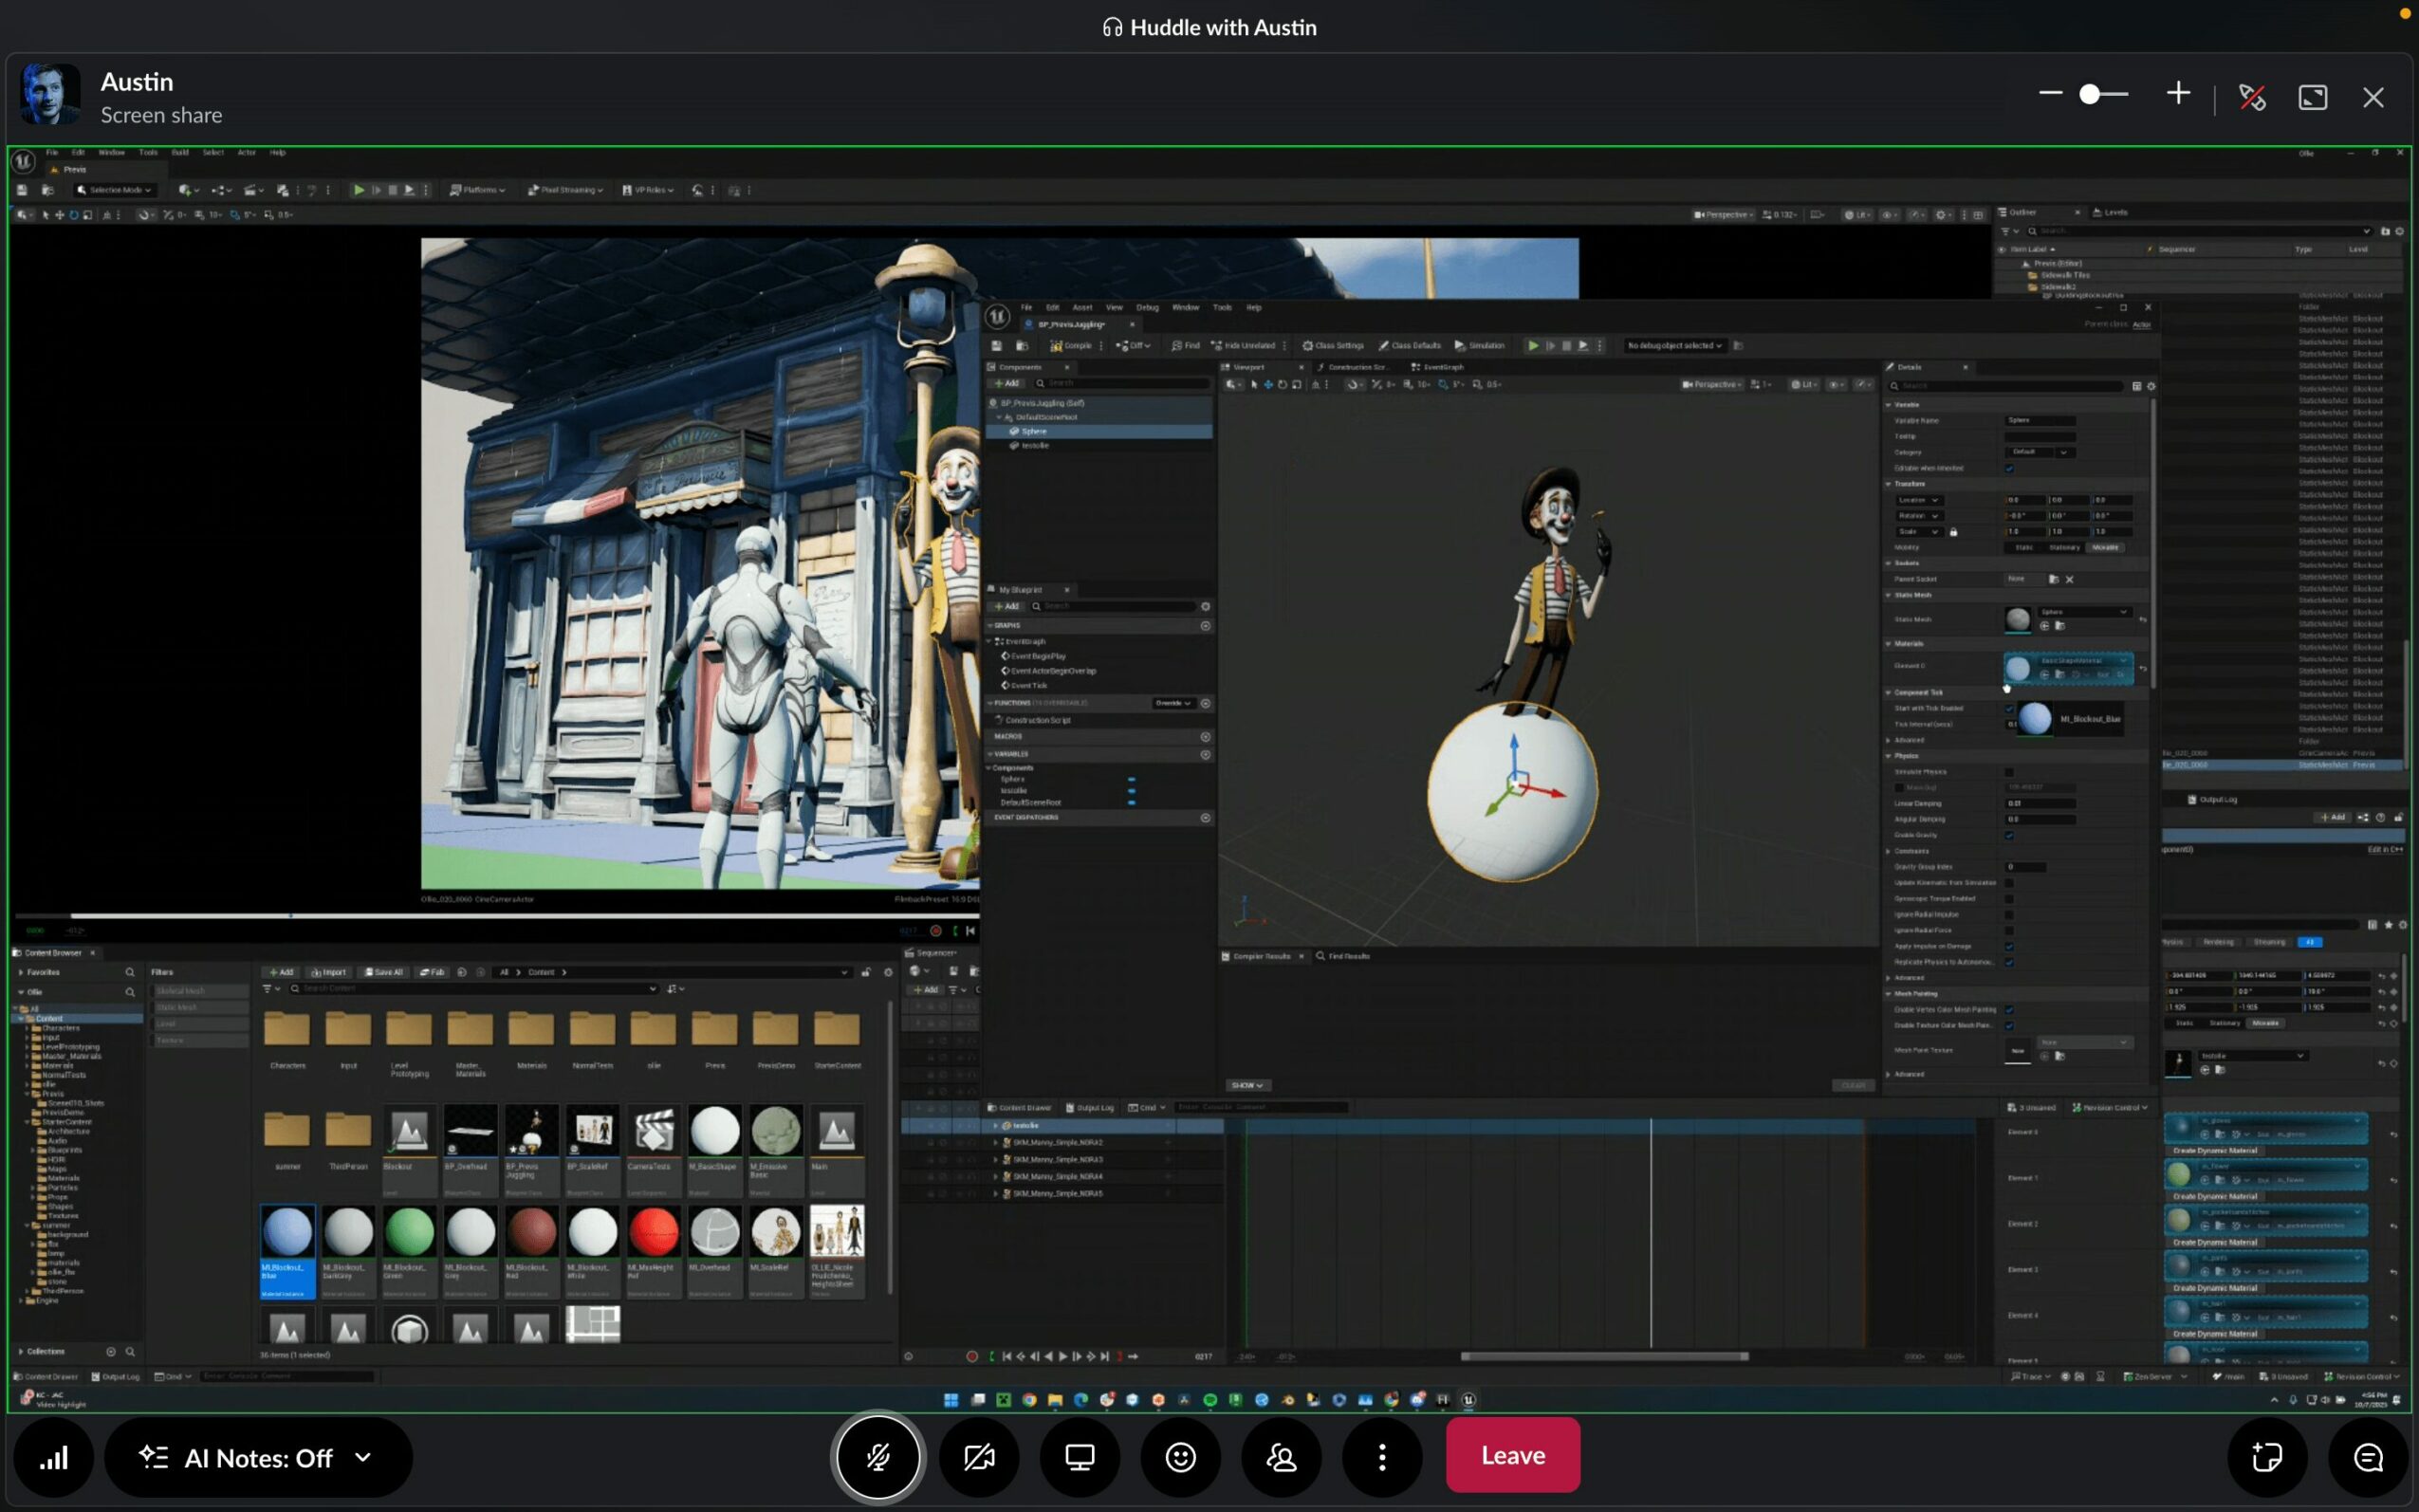The height and width of the screenshot is (1512, 2419).
Task: Open the AI Notes dropdown
Action: click(x=362, y=1457)
